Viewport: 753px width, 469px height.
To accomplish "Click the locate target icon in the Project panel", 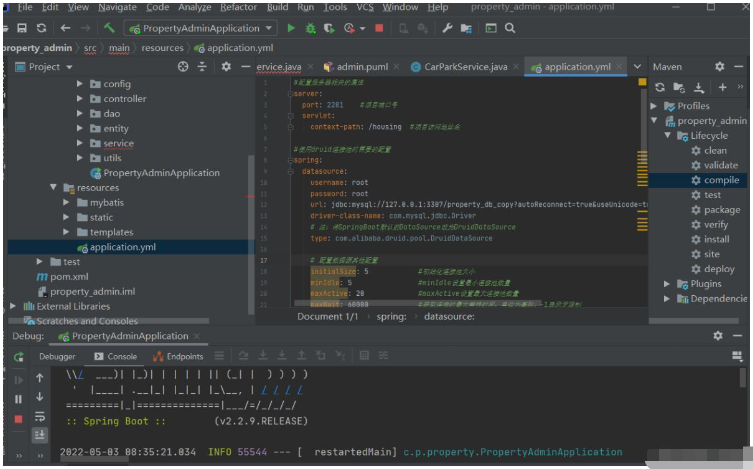I will 183,67.
